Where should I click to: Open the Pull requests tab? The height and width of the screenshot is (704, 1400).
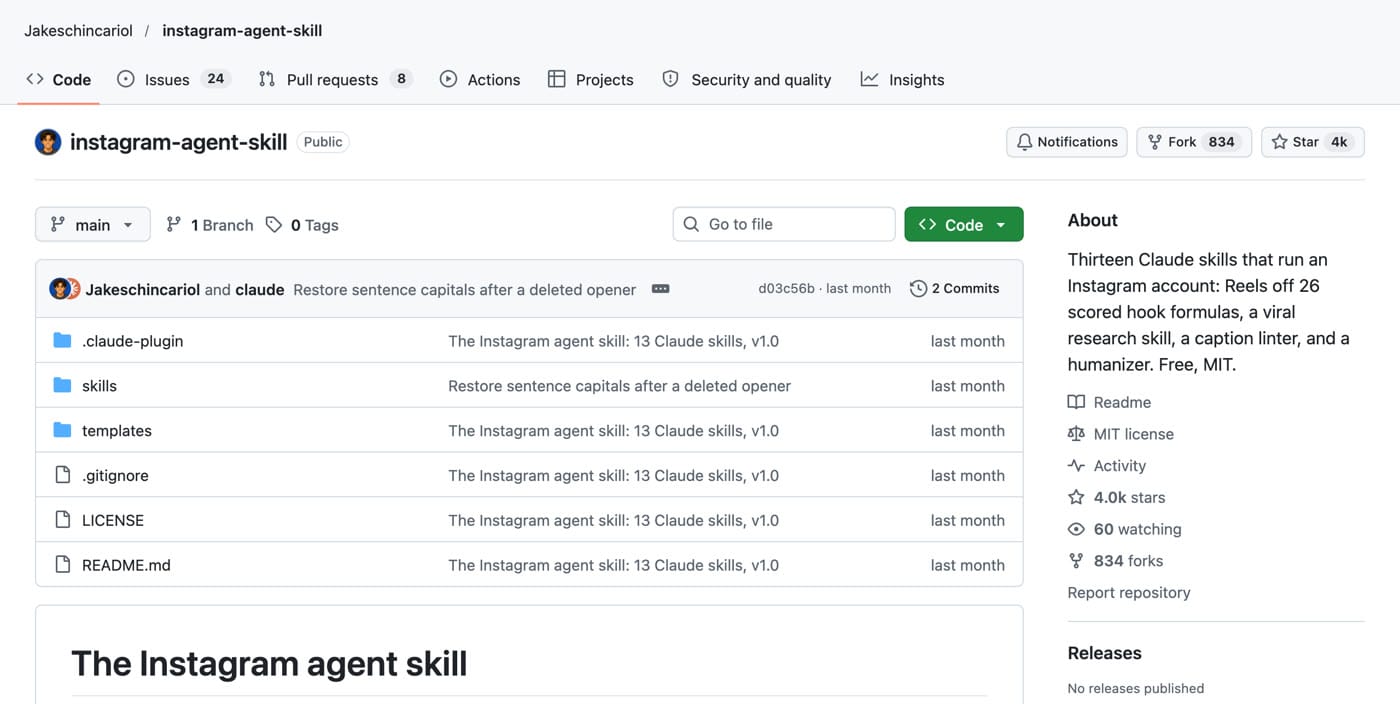[x=335, y=80]
